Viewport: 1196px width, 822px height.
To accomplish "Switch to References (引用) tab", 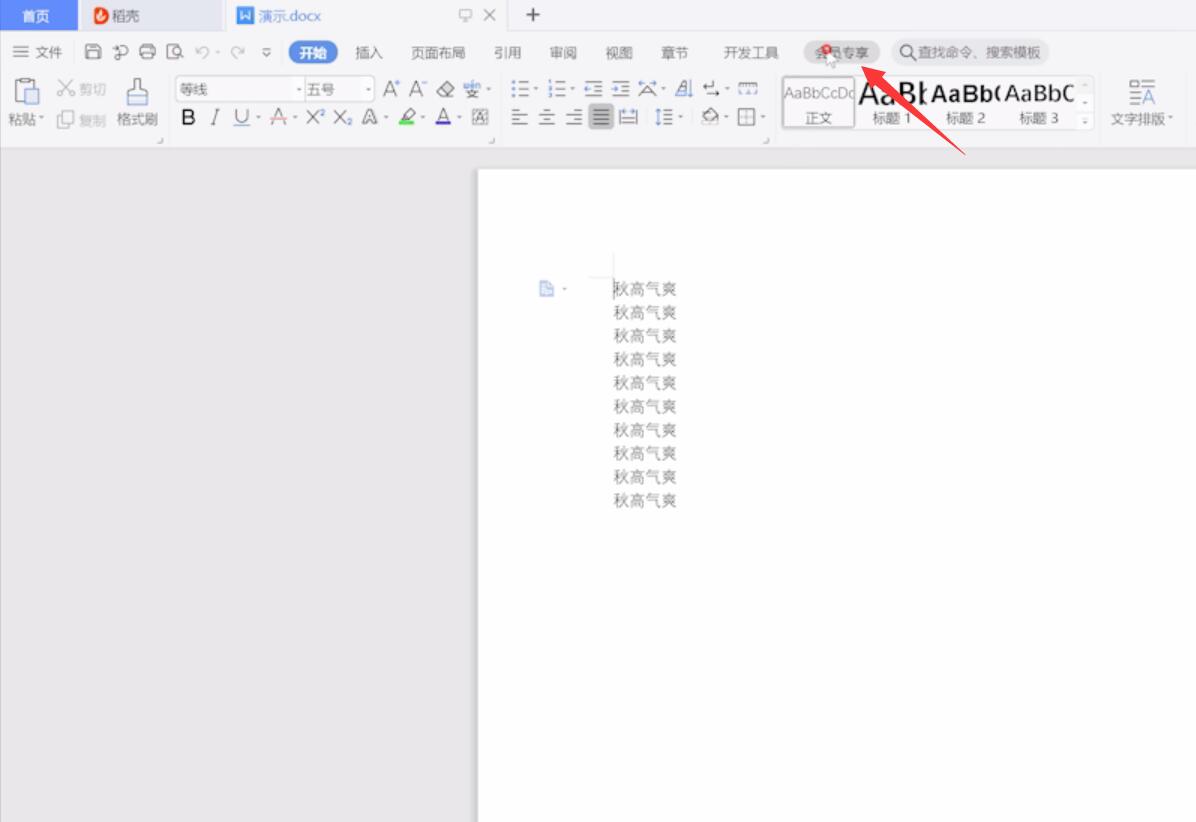I will pyautogui.click(x=507, y=52).
